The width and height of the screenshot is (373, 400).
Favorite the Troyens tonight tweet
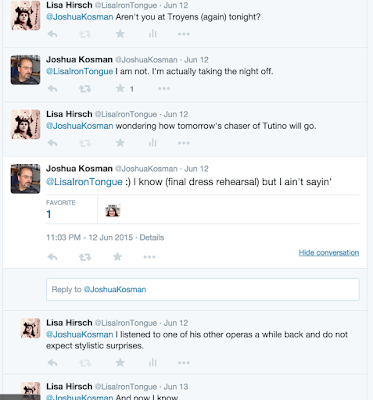tap(120, 34)
